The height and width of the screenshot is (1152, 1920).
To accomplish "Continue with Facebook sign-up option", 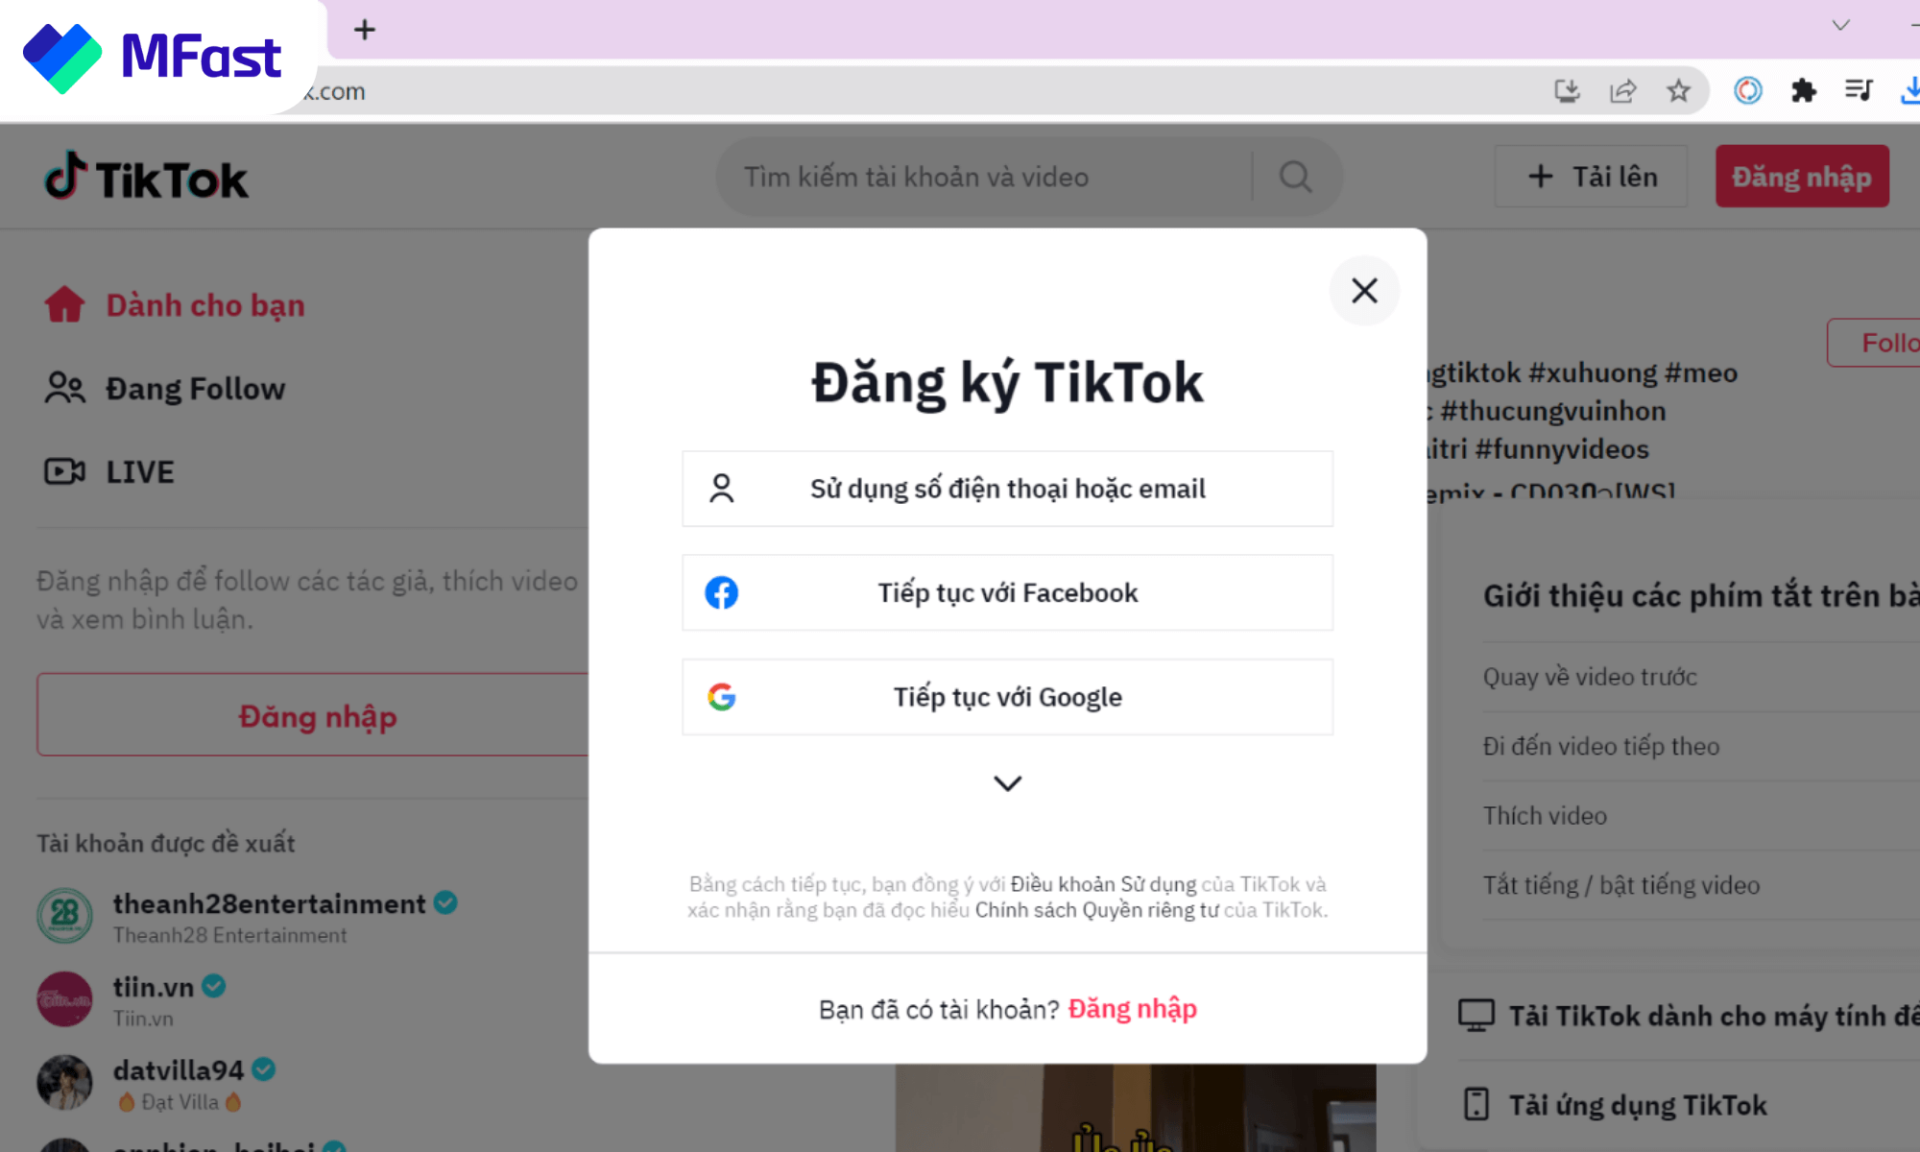I will coord(1007,593).
